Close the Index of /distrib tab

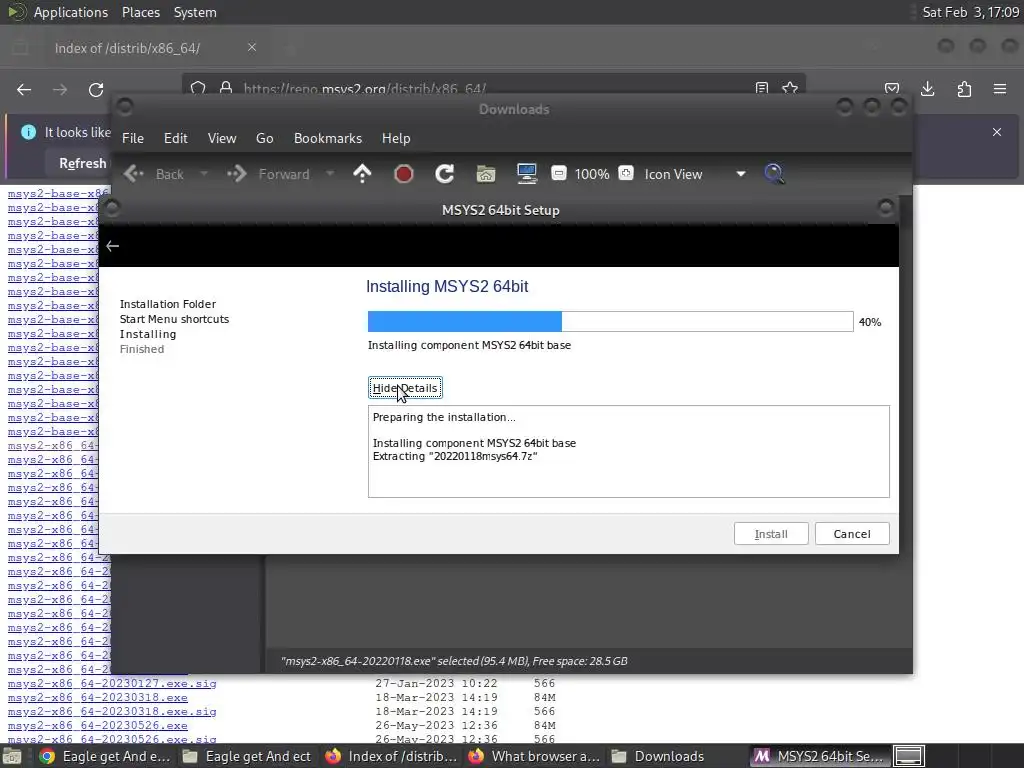pyautogui.click(x=252, y=48)
